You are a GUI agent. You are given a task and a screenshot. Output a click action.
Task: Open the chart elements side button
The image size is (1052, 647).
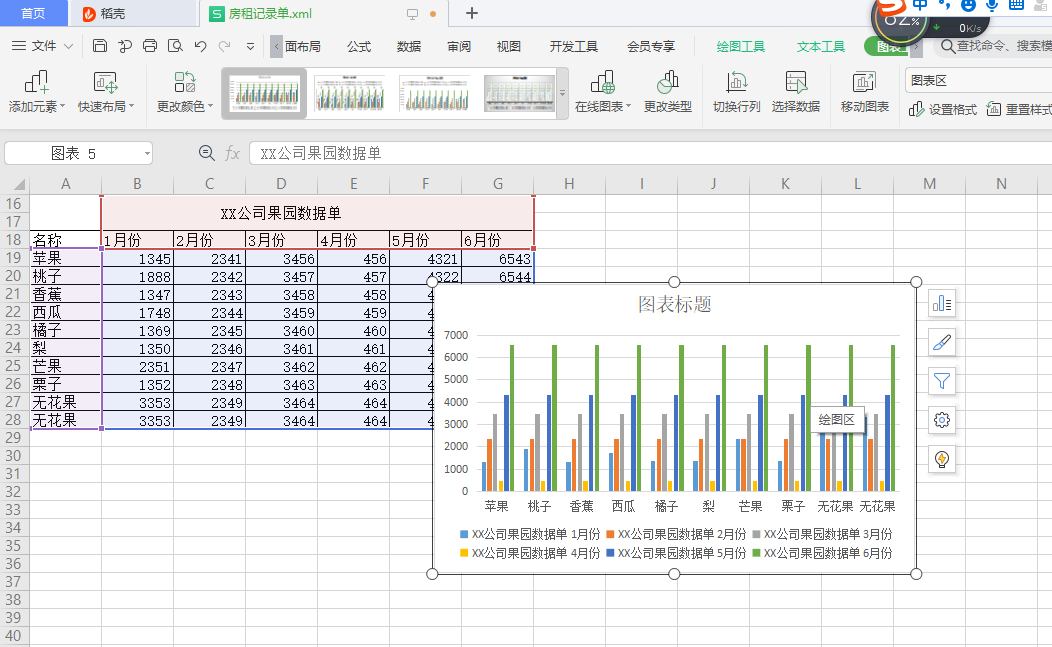click(x=942, y=303)
